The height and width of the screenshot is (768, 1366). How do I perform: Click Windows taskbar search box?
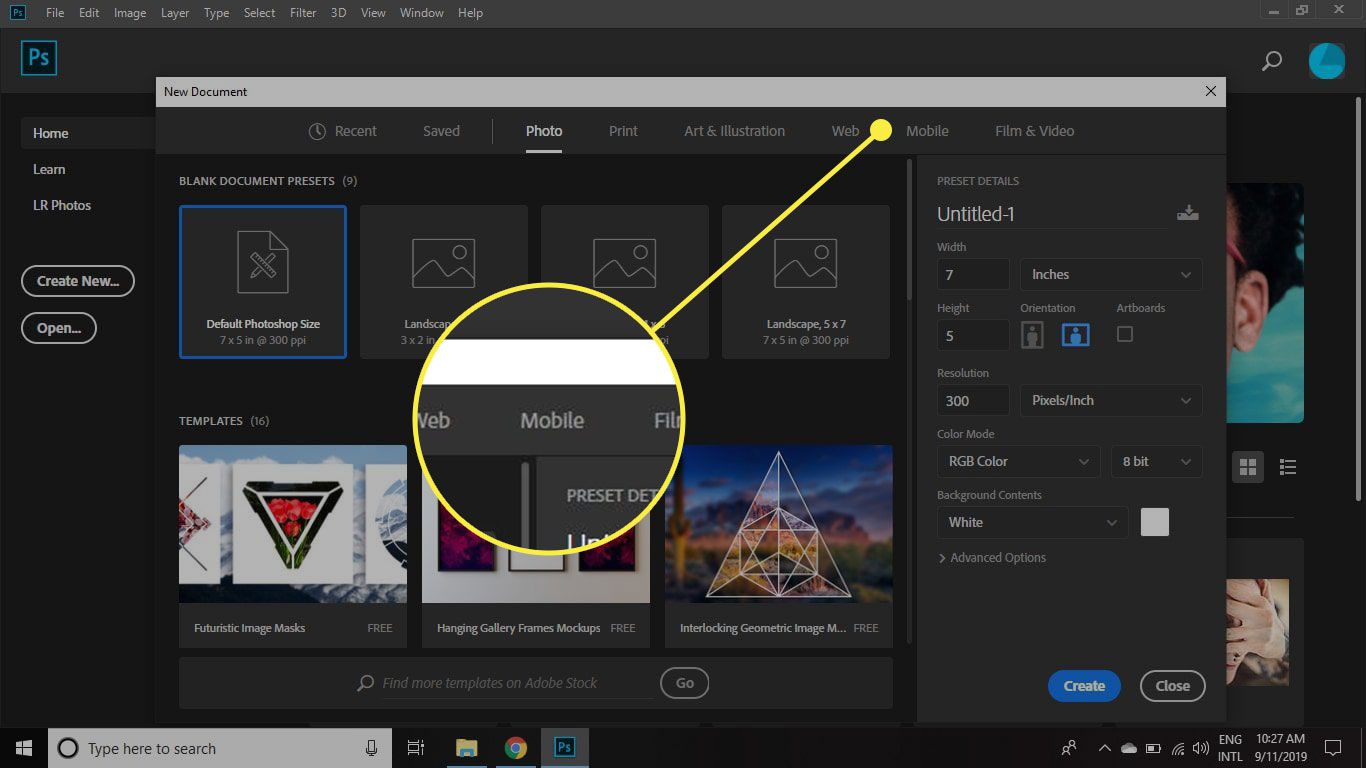[x=218, y=748]
